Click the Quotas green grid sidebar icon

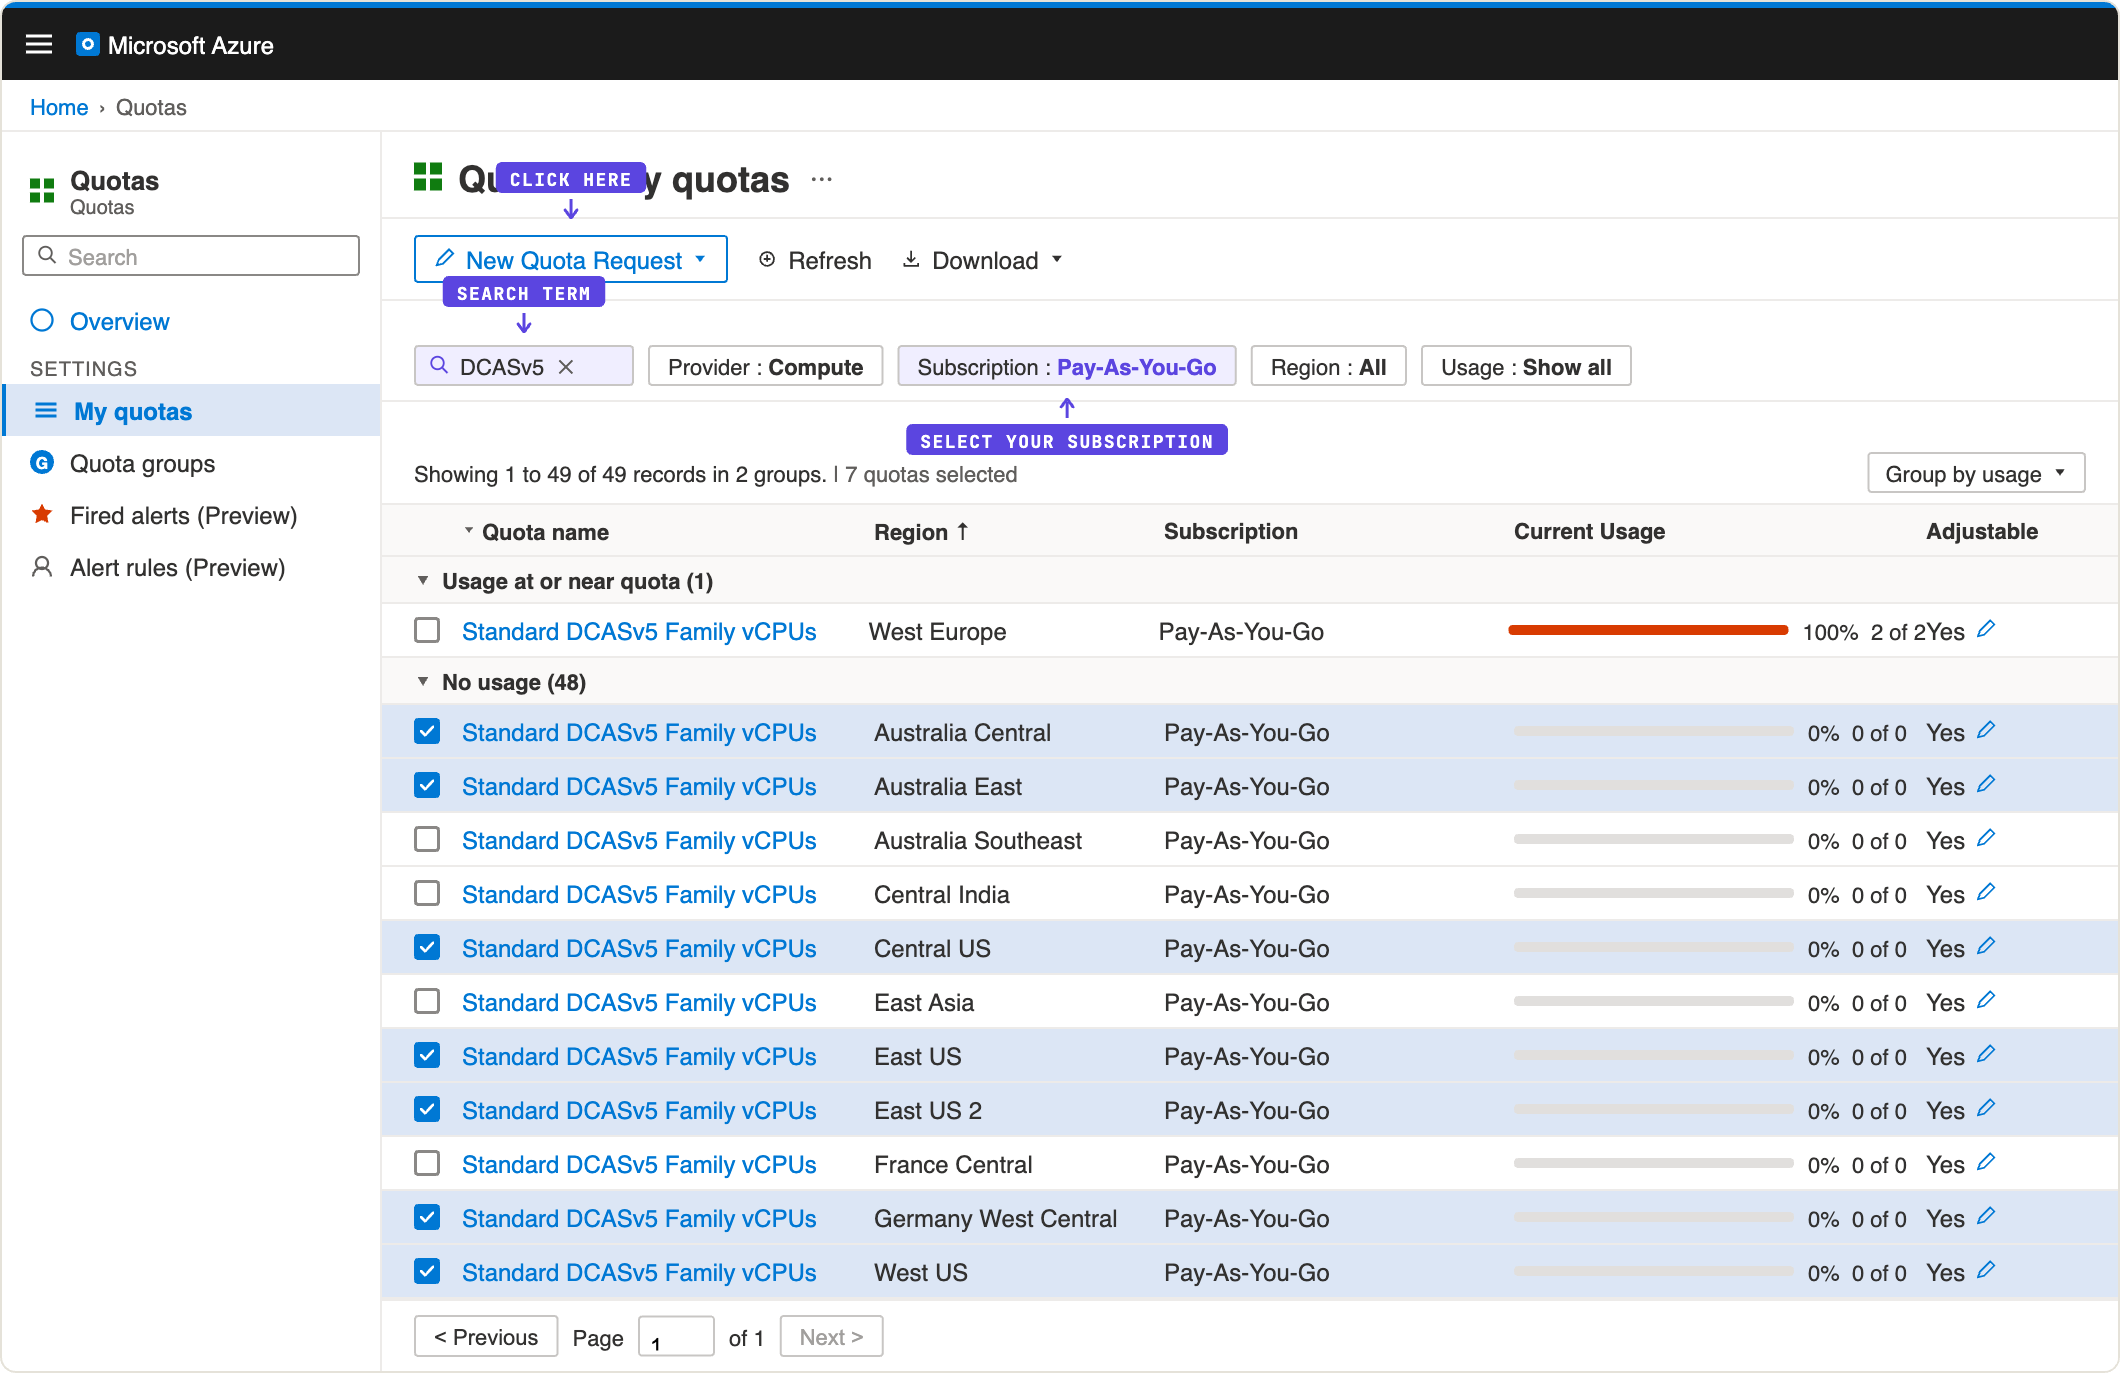[42, 190]
